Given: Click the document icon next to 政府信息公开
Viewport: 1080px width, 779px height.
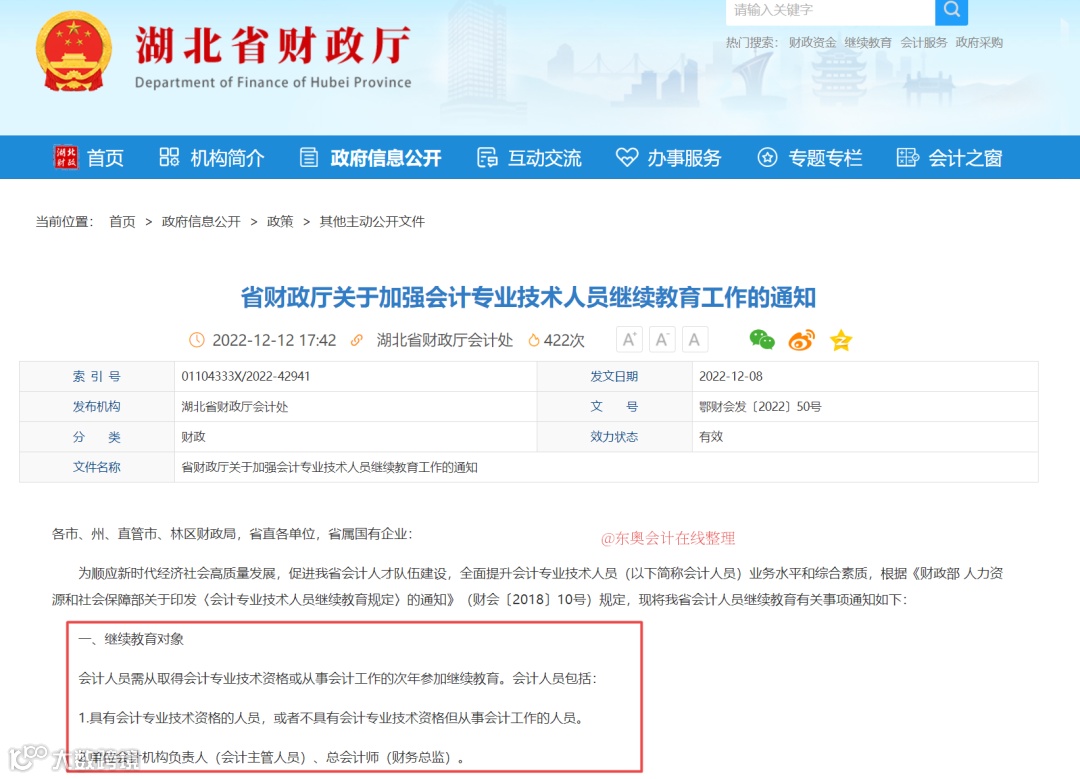Looking at the screenshot, I should pos(309,157).
